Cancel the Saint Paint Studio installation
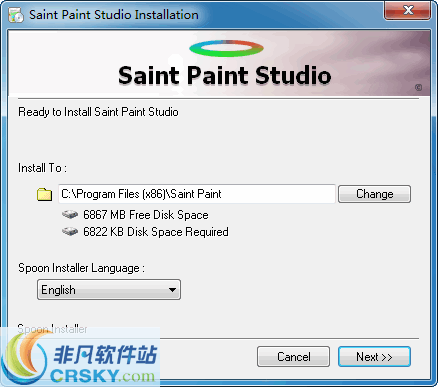 (x=293, y=357)
